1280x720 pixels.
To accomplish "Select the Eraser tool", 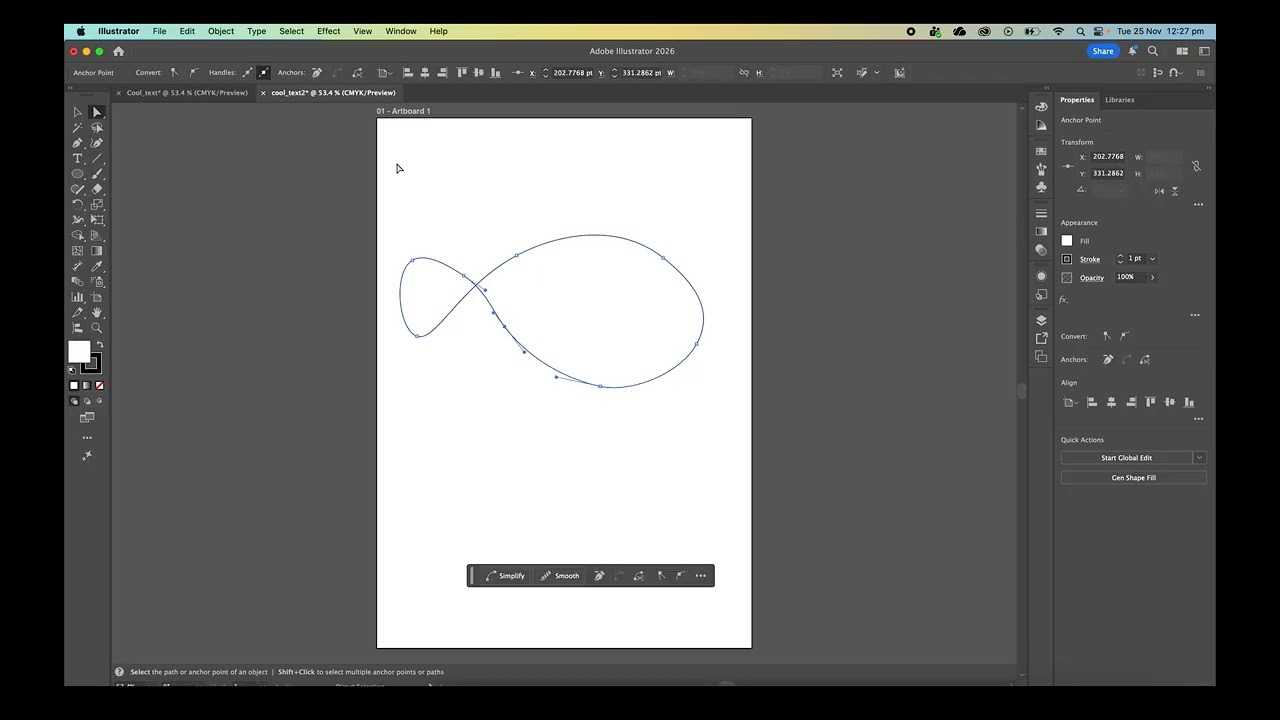I will [97, 189].
